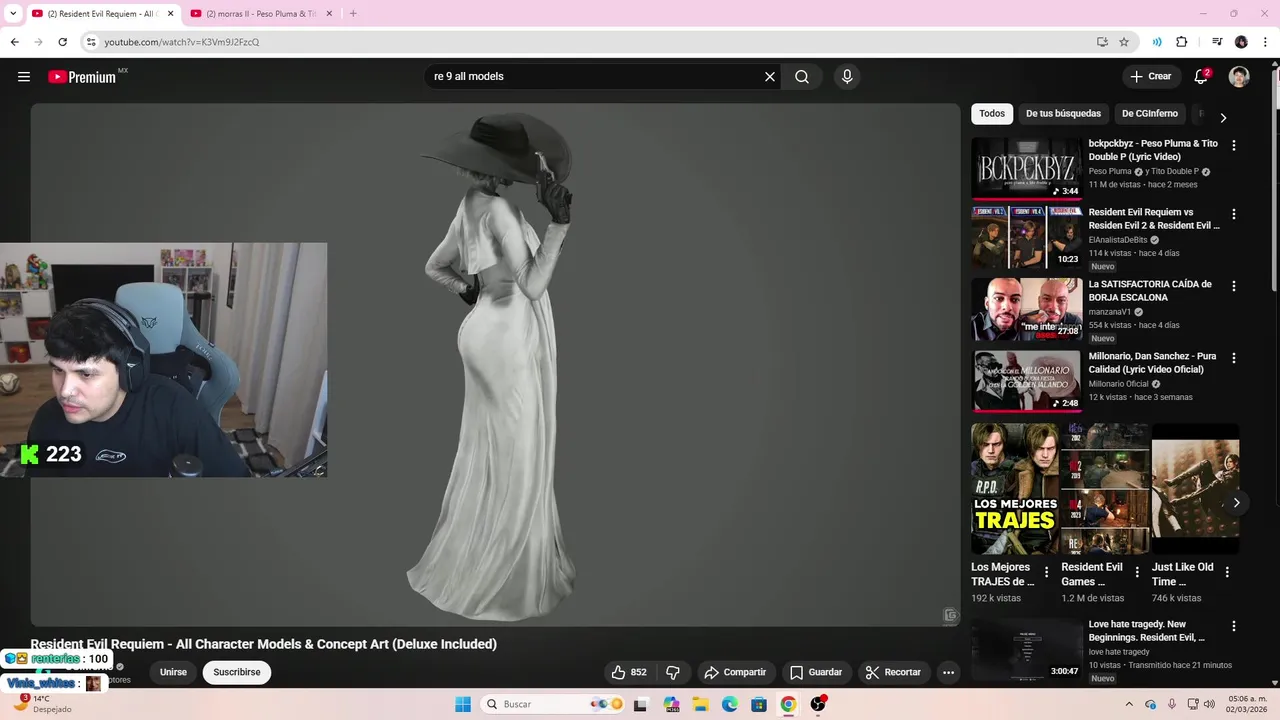Close the morras II browser tab
1280x720 pixels.
point(328,14)
